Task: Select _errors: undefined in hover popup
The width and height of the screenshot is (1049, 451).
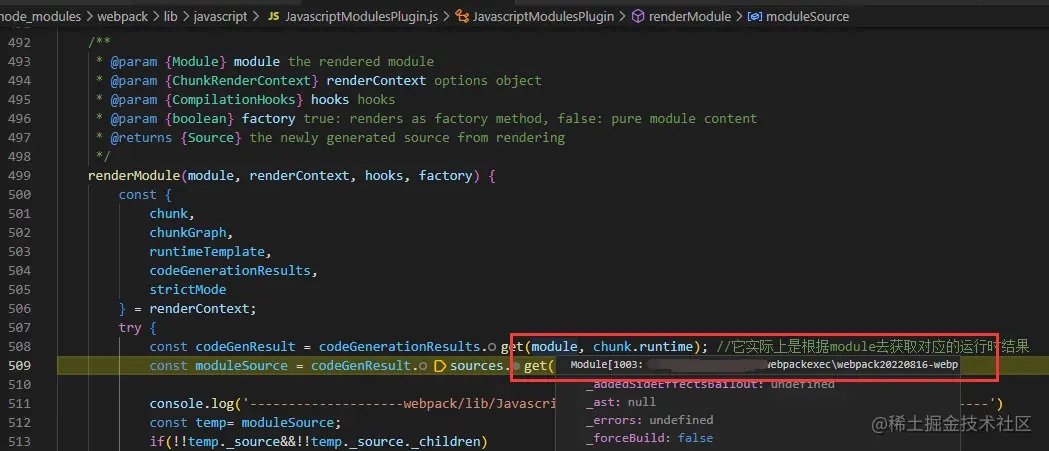Action: (x=649, y=420)
